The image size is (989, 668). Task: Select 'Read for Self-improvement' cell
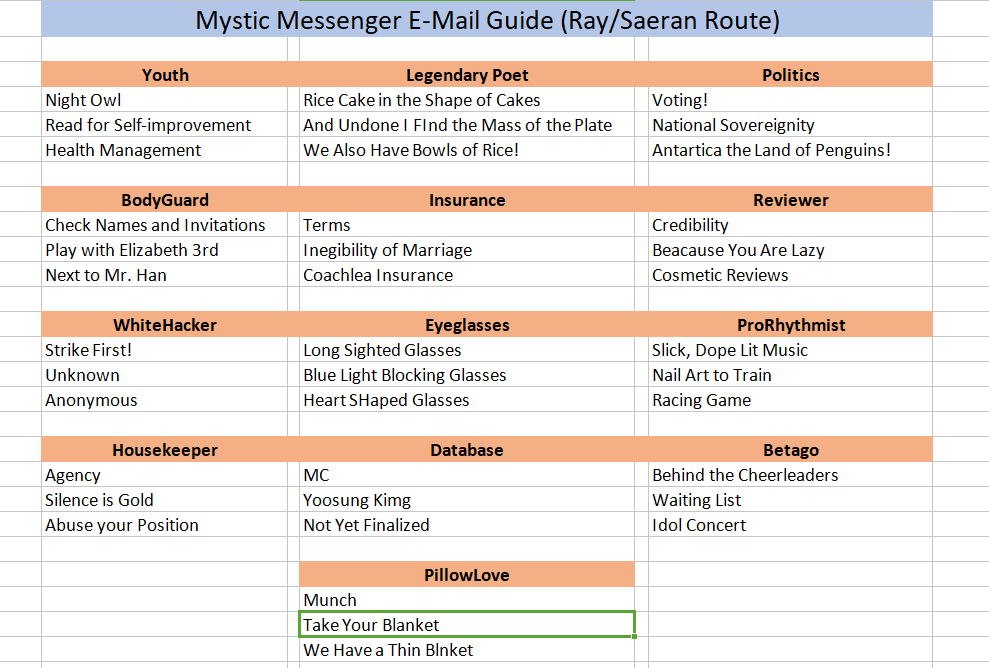click(x=165, y=125)
